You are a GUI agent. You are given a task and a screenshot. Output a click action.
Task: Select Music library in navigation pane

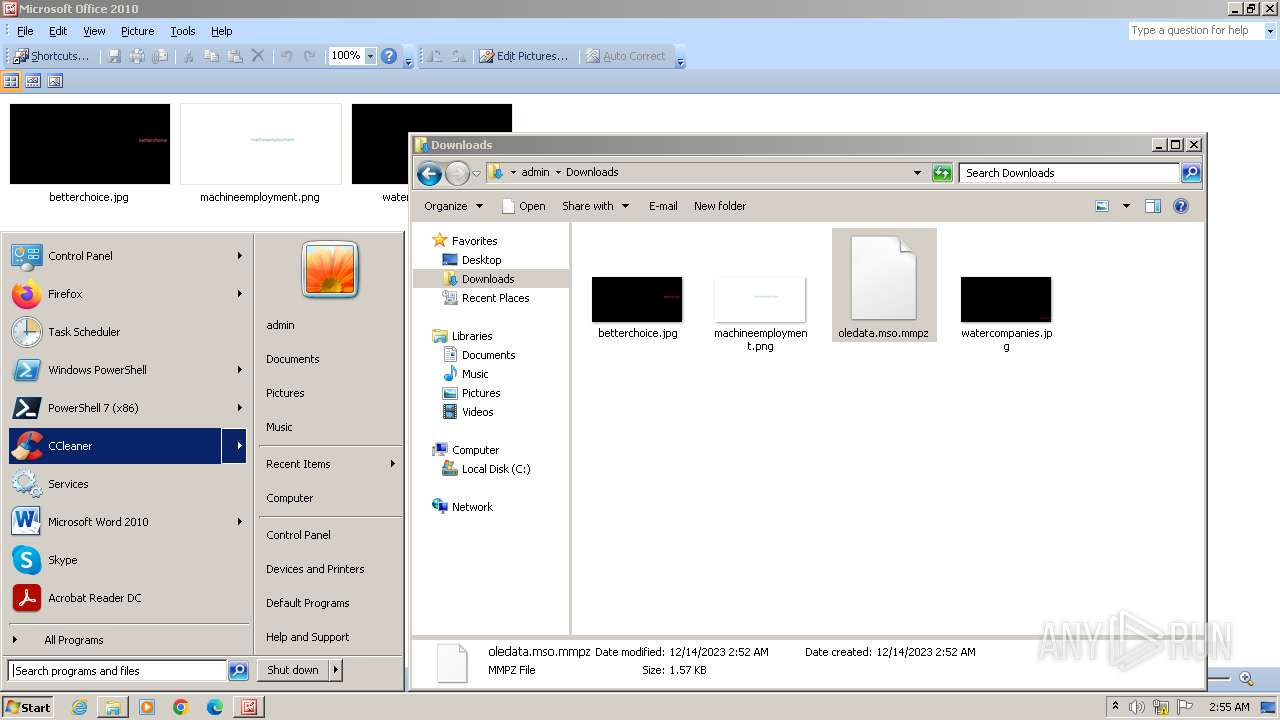click(475, 374)
